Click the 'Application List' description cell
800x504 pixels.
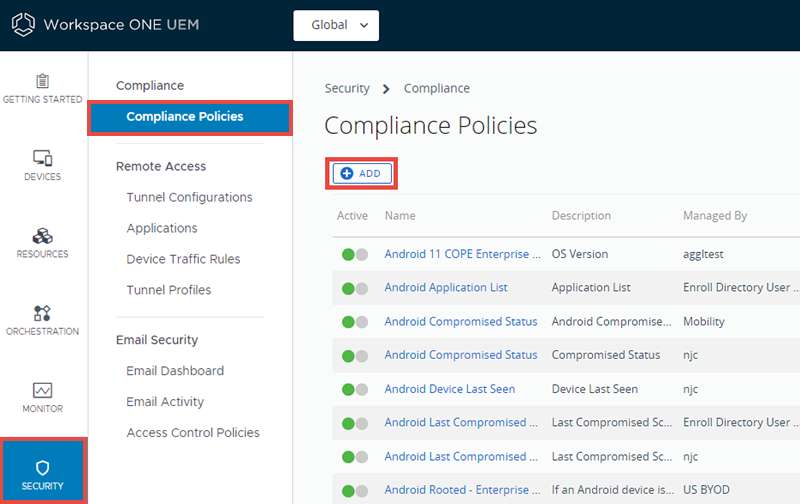tap(591, 288)
